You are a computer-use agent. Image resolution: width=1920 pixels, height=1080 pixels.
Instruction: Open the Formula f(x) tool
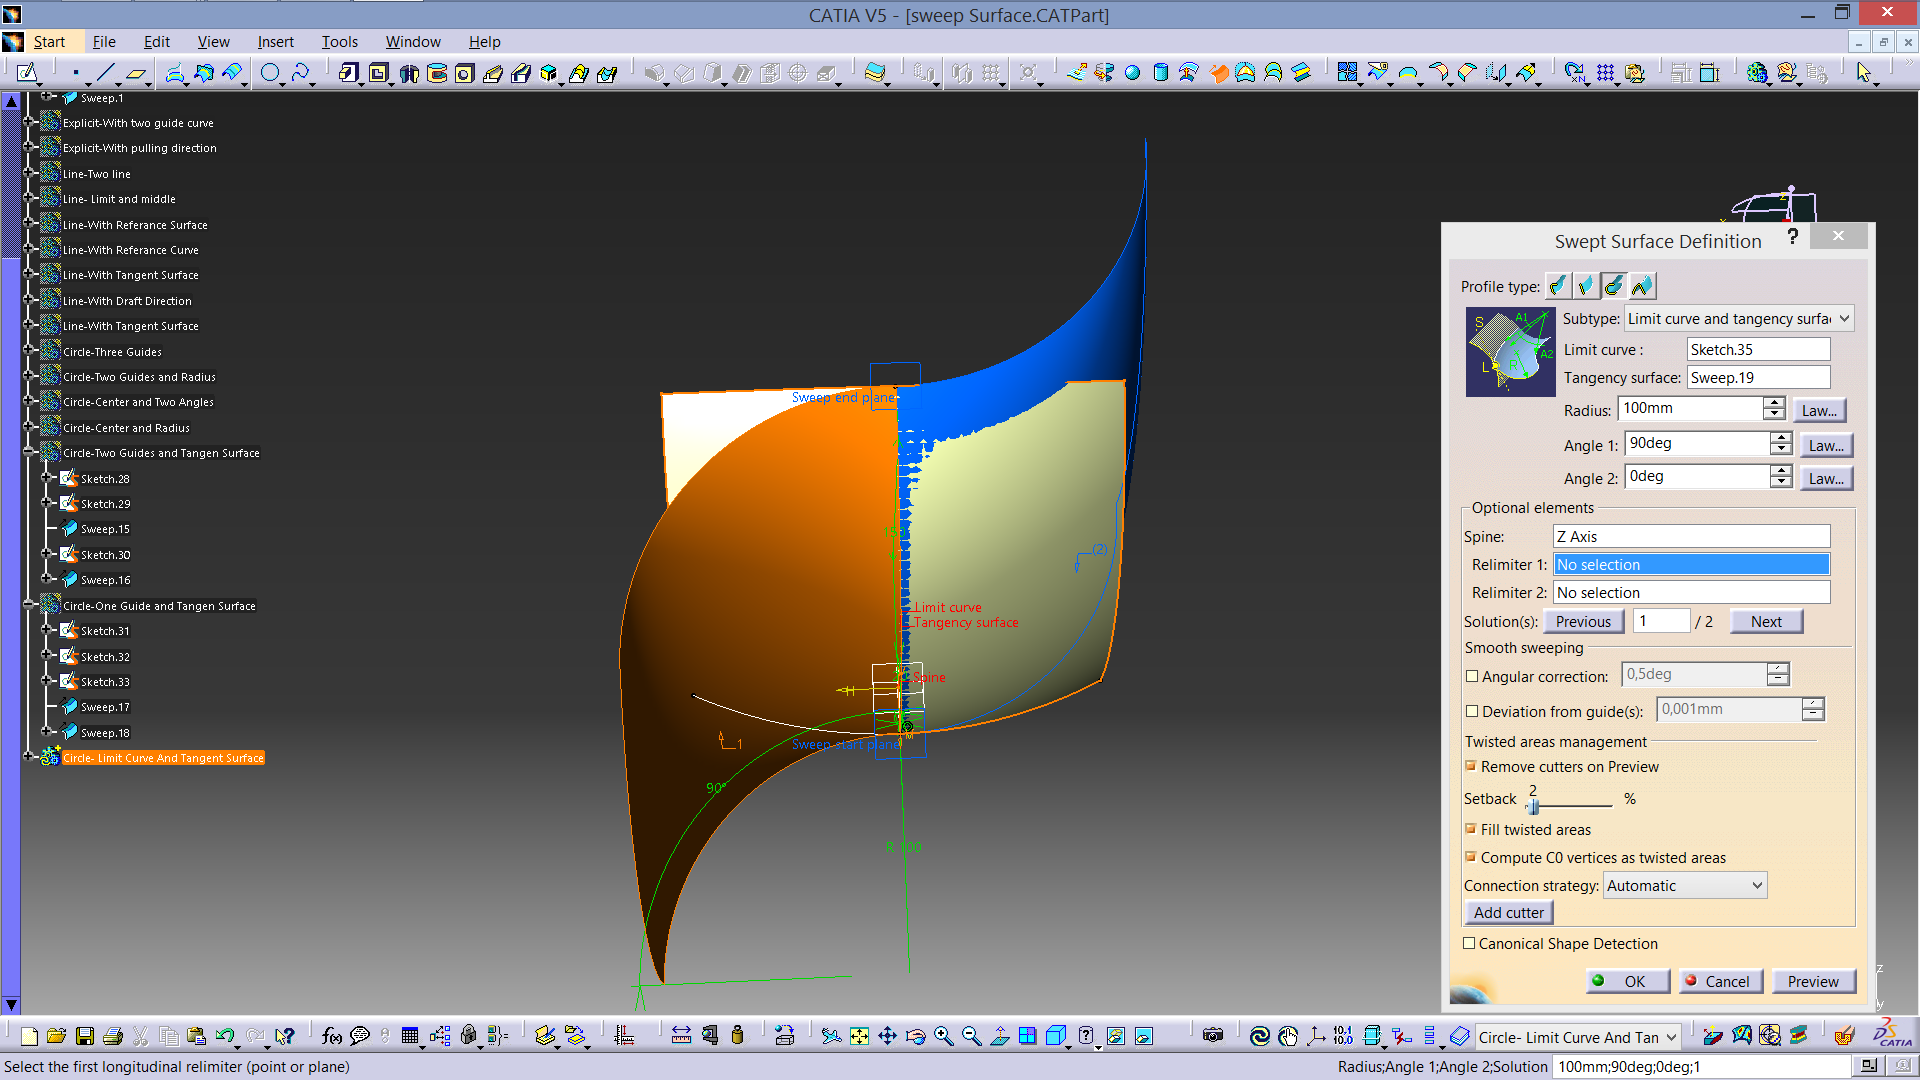pyautogui.click(x=332, y=1036)
